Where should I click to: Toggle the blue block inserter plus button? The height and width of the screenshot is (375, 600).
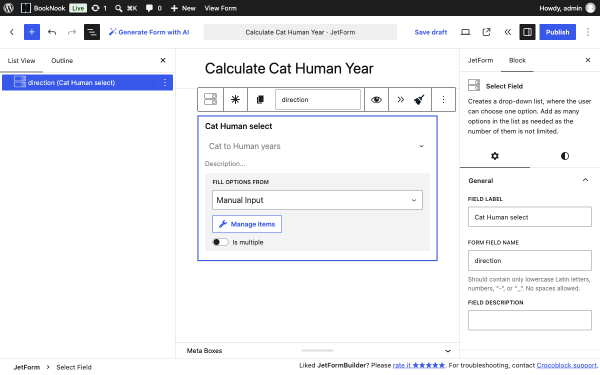(32, 32)
